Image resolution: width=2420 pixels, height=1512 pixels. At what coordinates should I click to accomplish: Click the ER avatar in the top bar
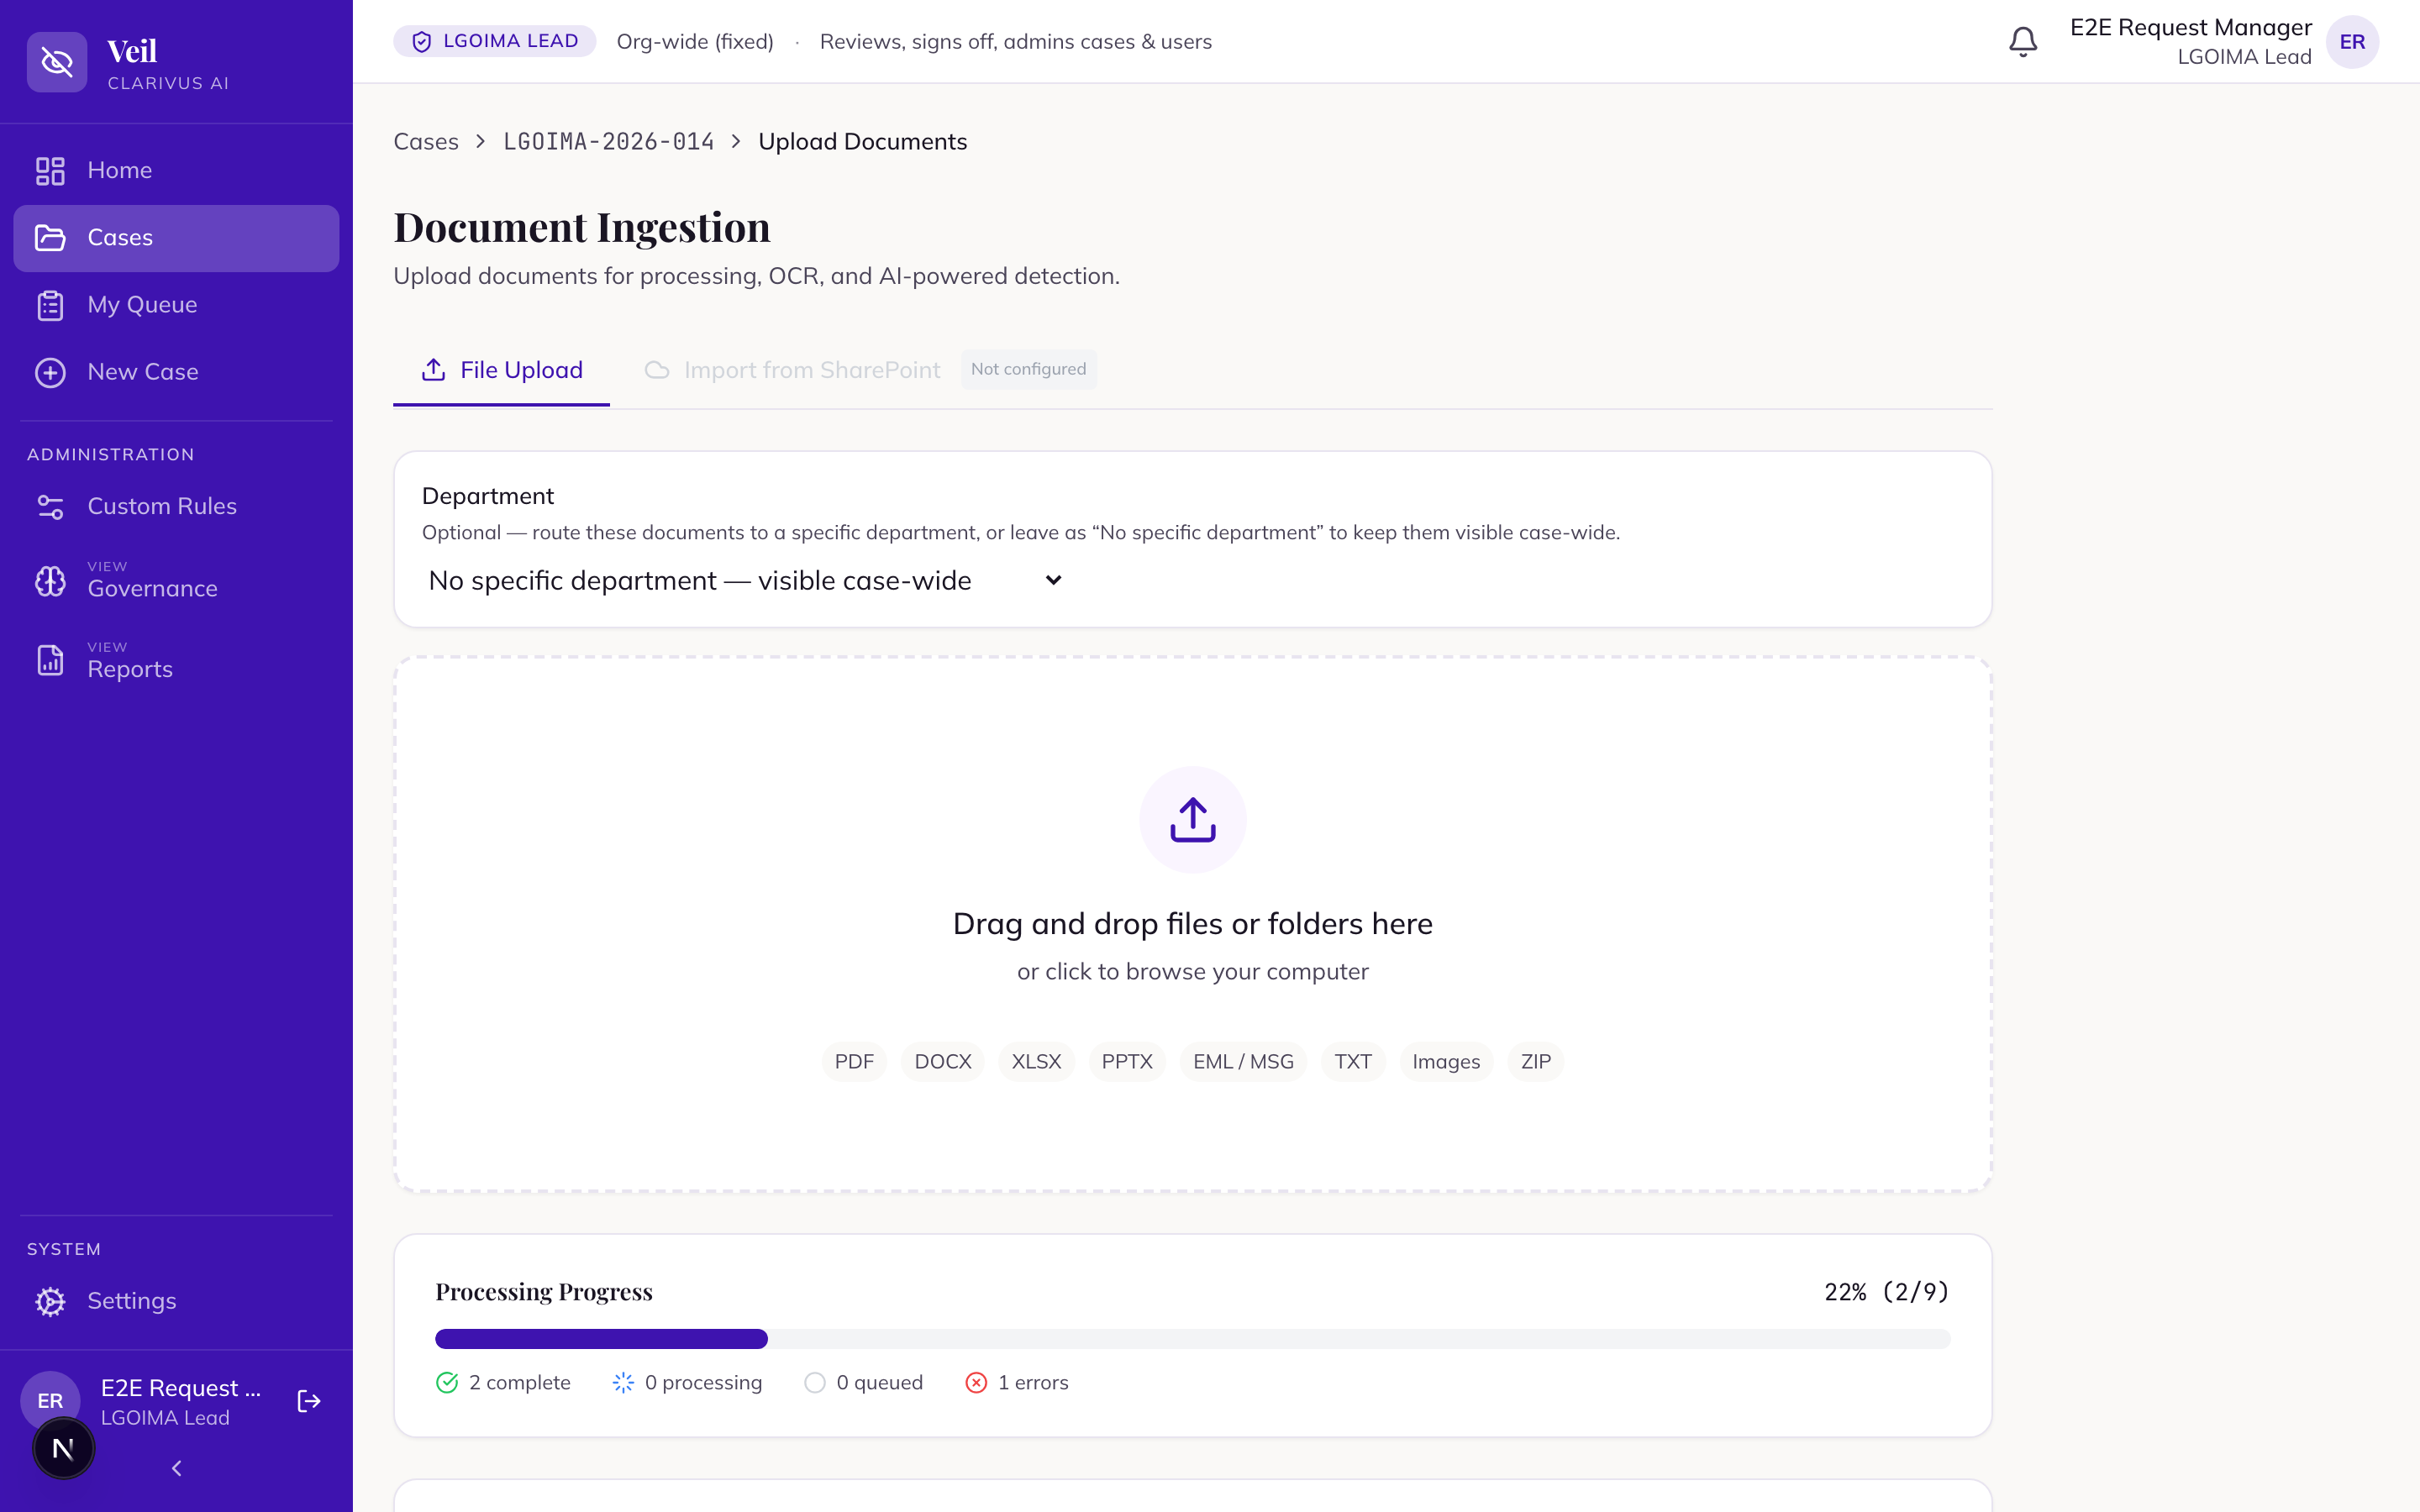(x=2352, y=42)
